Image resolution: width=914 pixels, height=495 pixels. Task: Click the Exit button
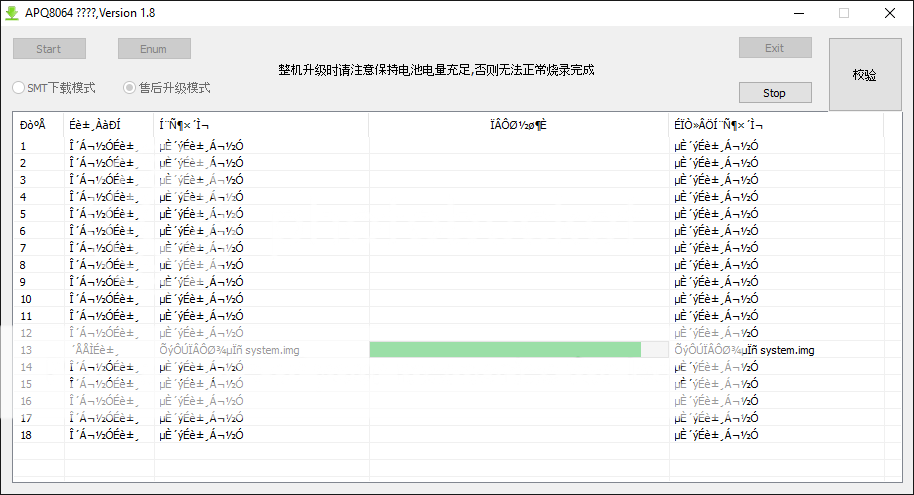774,48
